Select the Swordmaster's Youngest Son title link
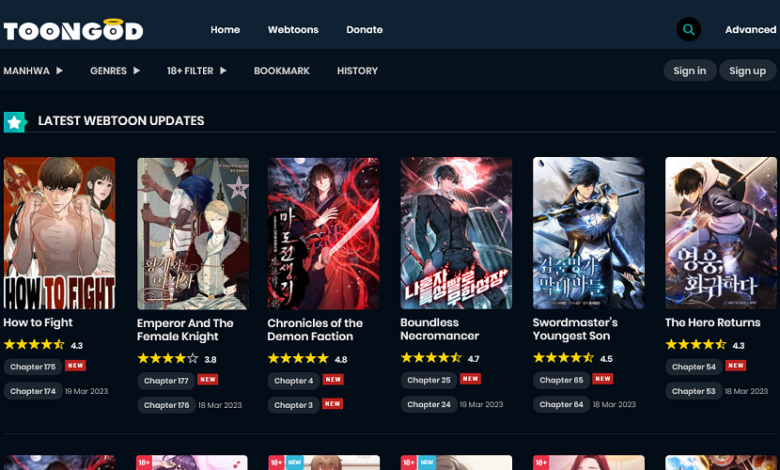 575,329
